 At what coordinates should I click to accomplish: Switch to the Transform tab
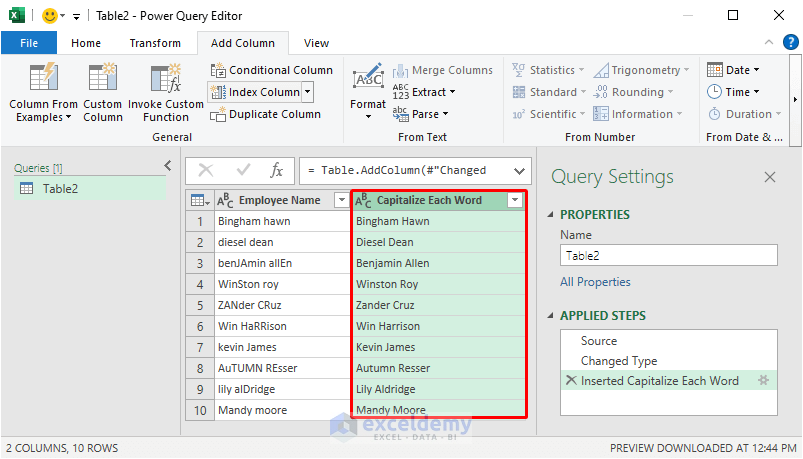pyautogui.click(x=155, y=43)
